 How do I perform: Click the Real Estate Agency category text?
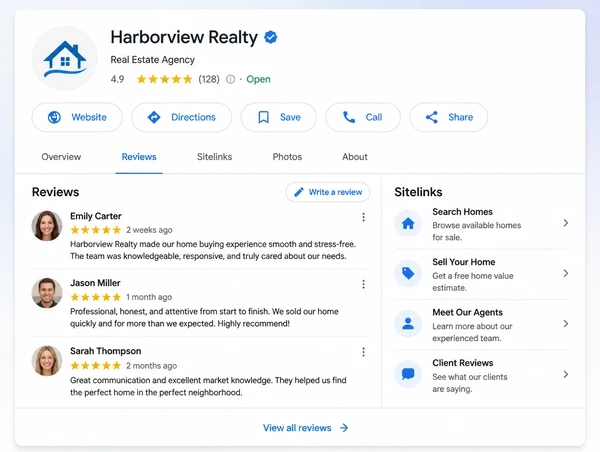(x=153, y=60)
